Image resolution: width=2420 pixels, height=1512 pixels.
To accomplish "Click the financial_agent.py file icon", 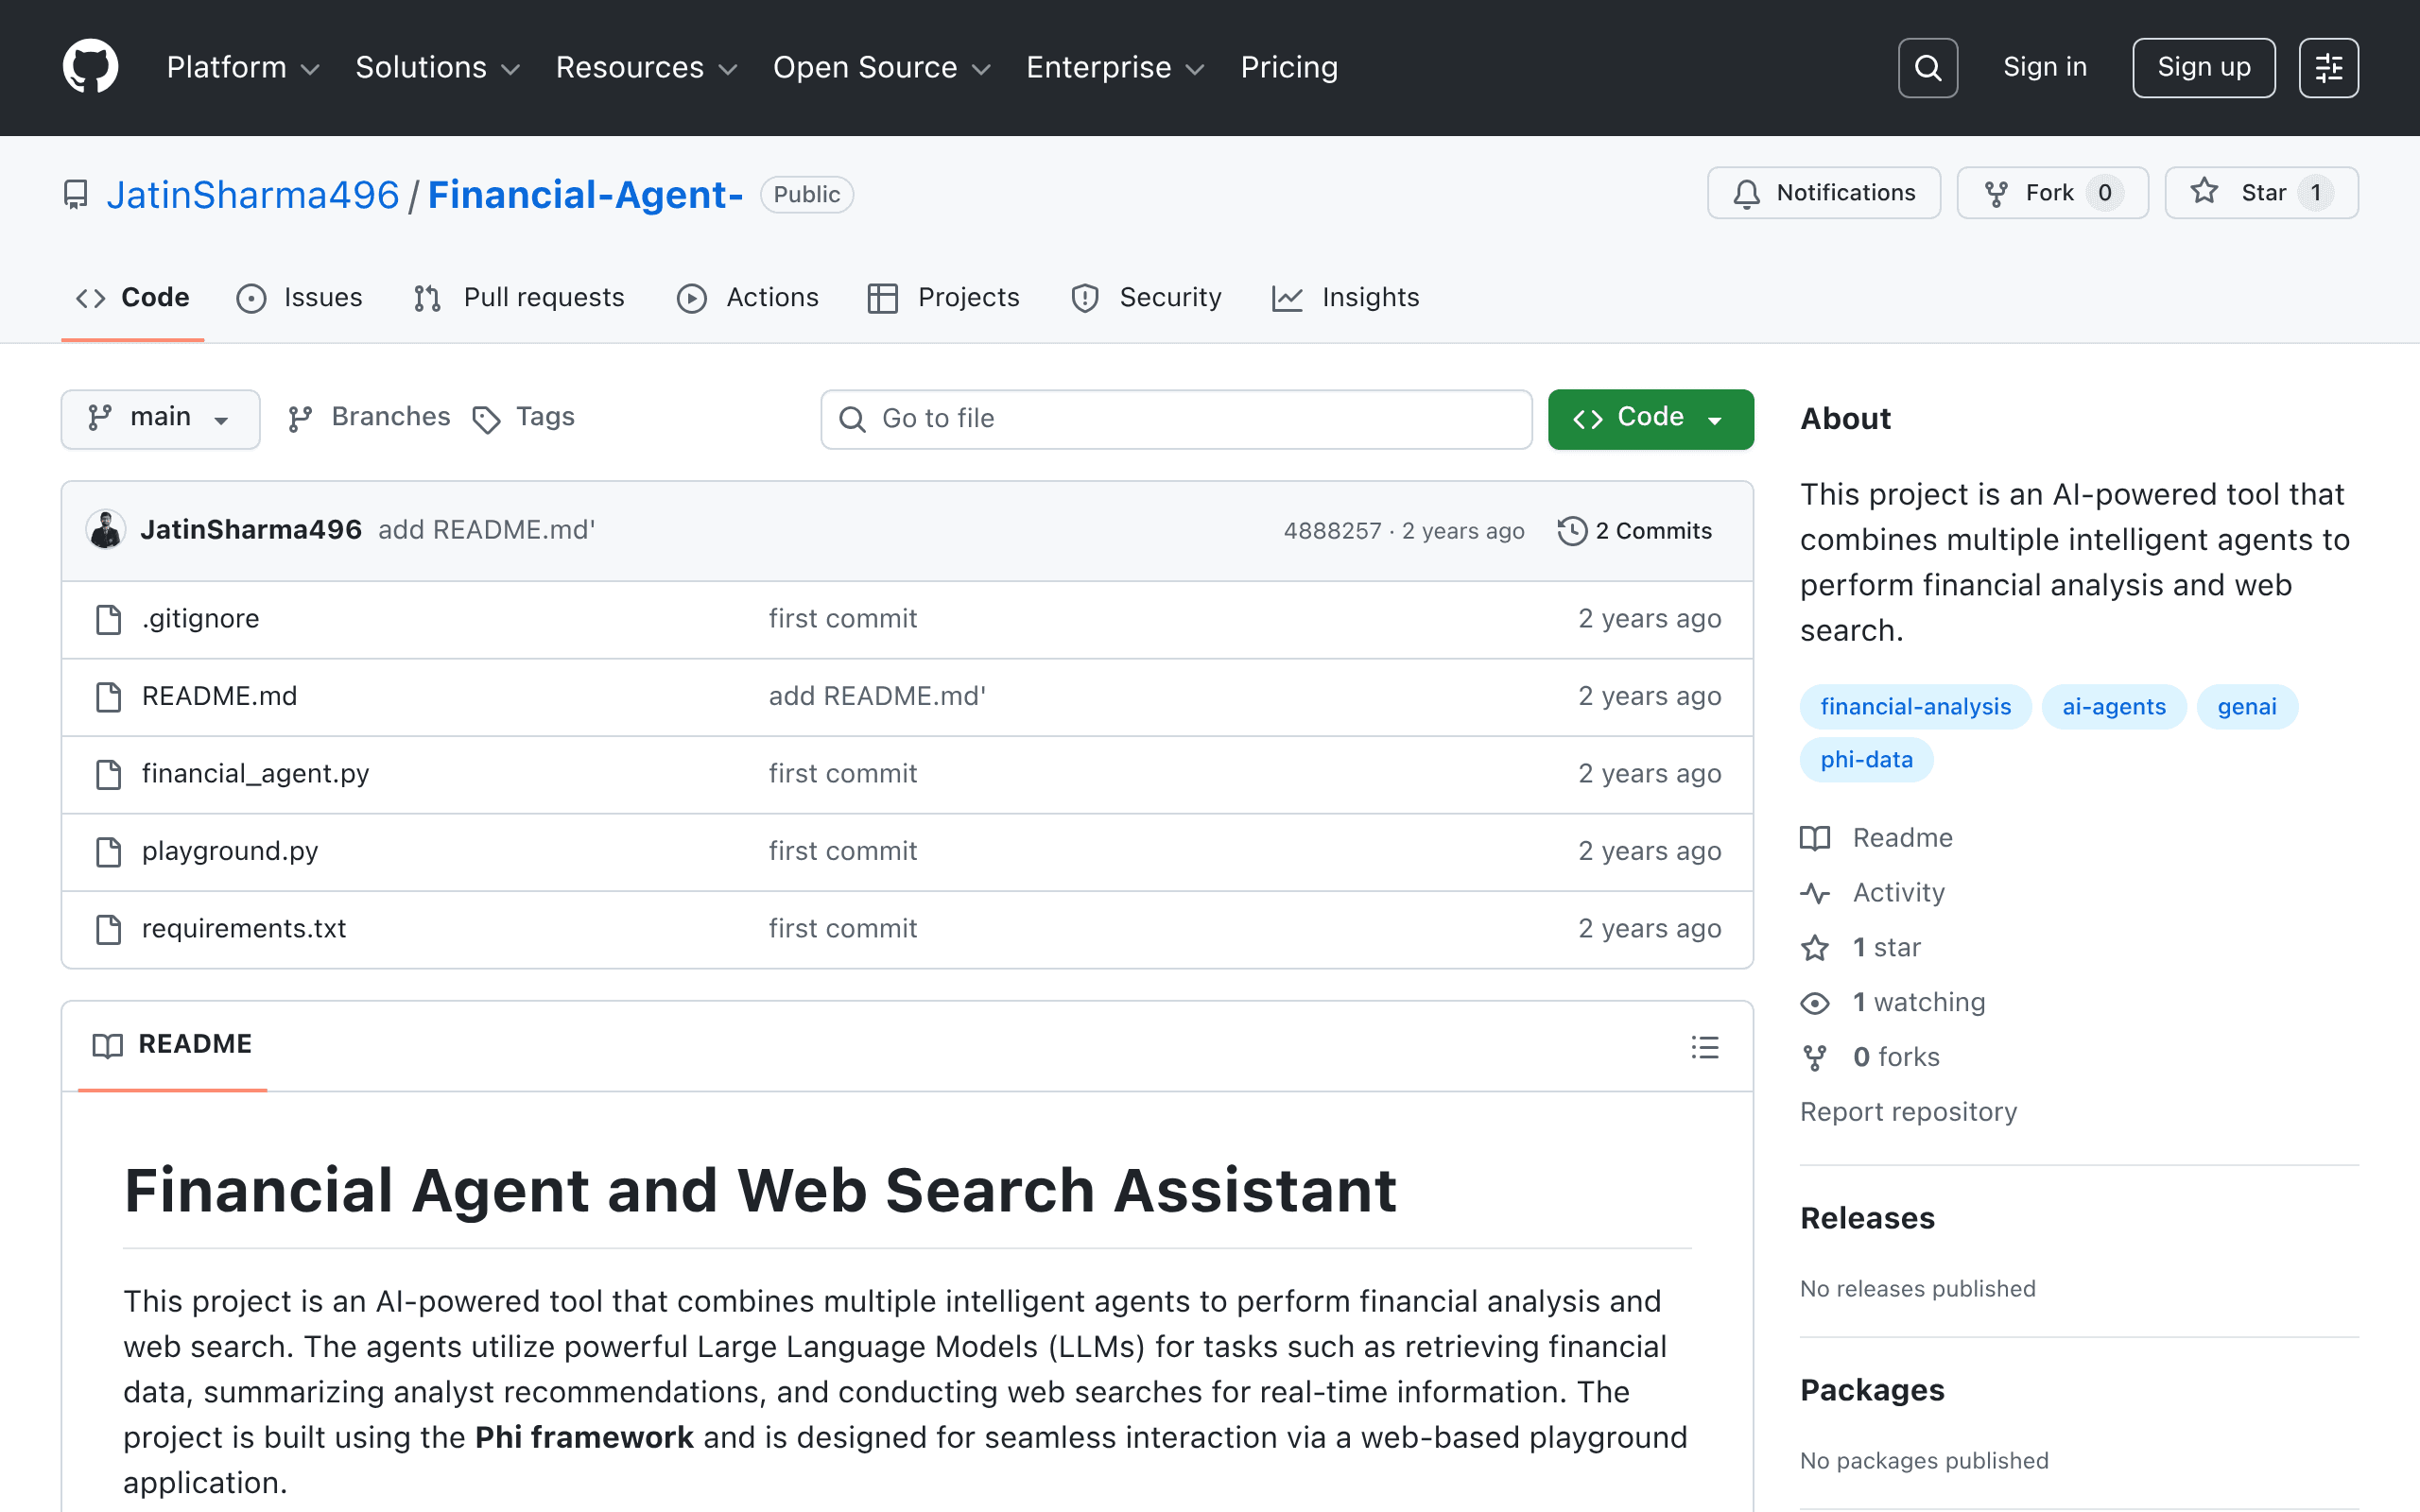I will 108,774.
